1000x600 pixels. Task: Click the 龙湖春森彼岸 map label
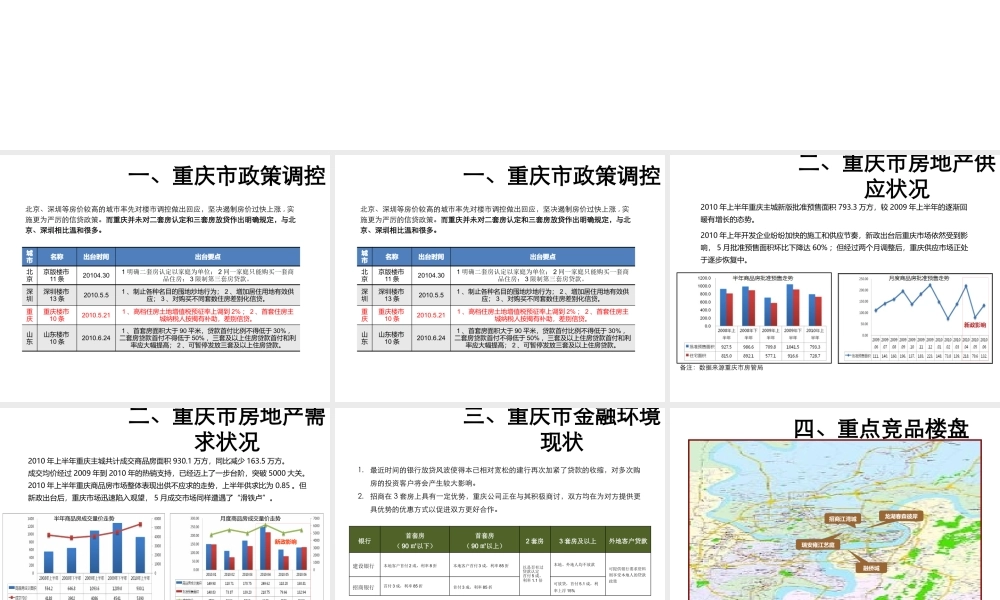[899, 517]
